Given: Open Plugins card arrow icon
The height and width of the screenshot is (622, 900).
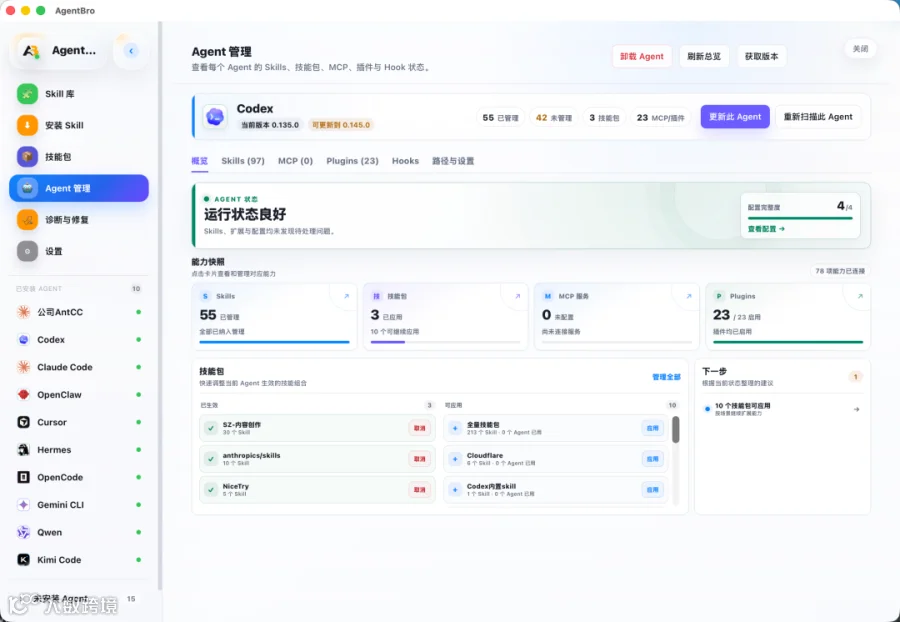Looking at the screenshot, I should (x=860, y=296).
